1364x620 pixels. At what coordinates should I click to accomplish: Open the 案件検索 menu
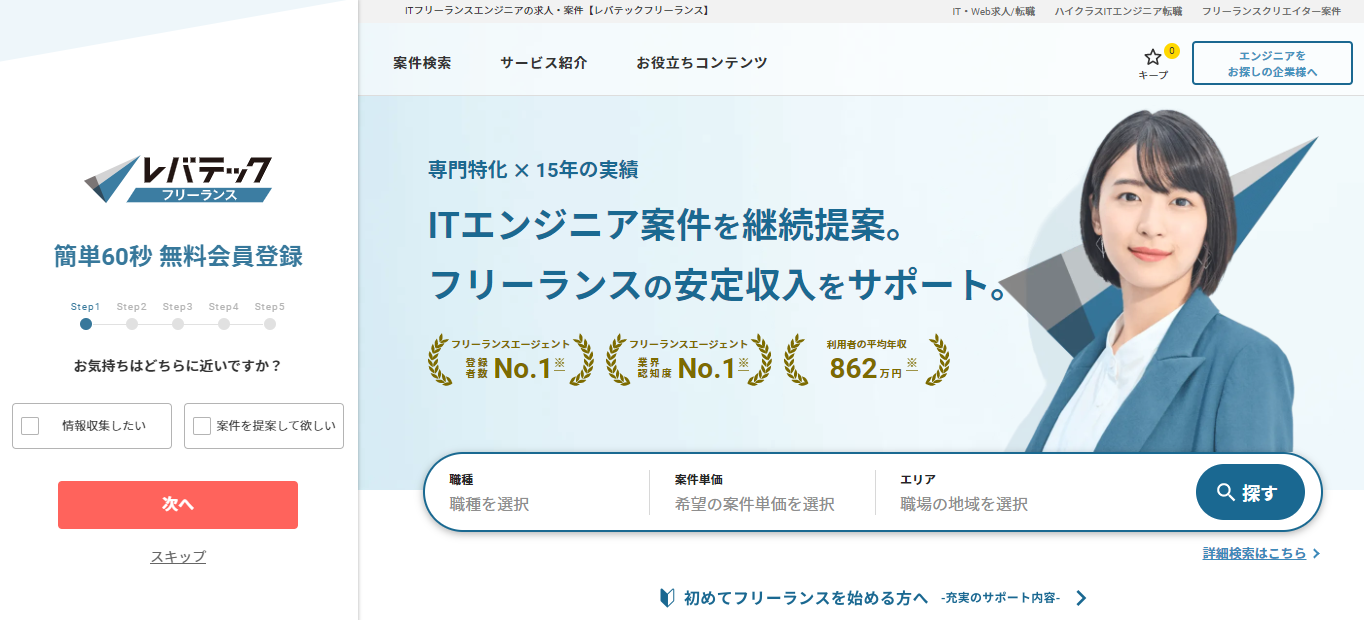(422, 62)
